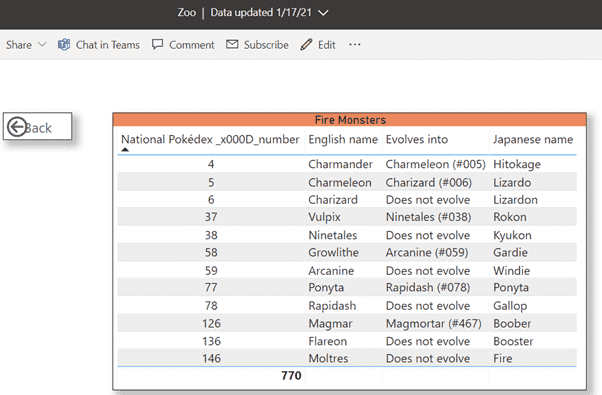Image resolution: width=602 pixels, height=395 pixels.
Task: Select the Hitokage cell
Action: tap(517, 164)
